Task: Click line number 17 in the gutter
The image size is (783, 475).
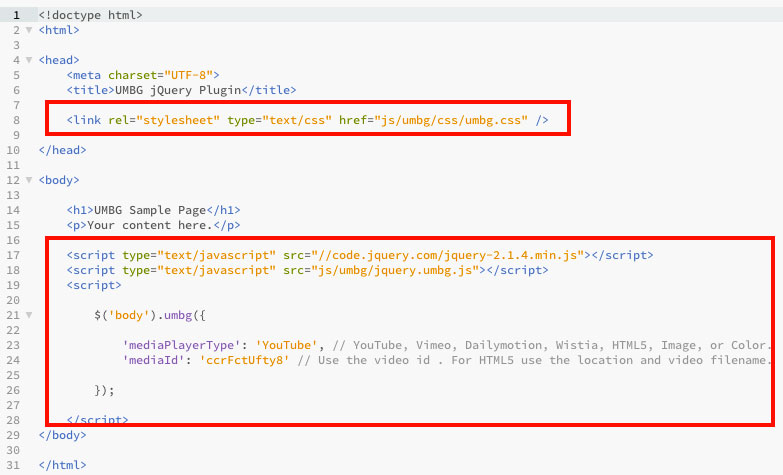Action: (x=13, y=255)
